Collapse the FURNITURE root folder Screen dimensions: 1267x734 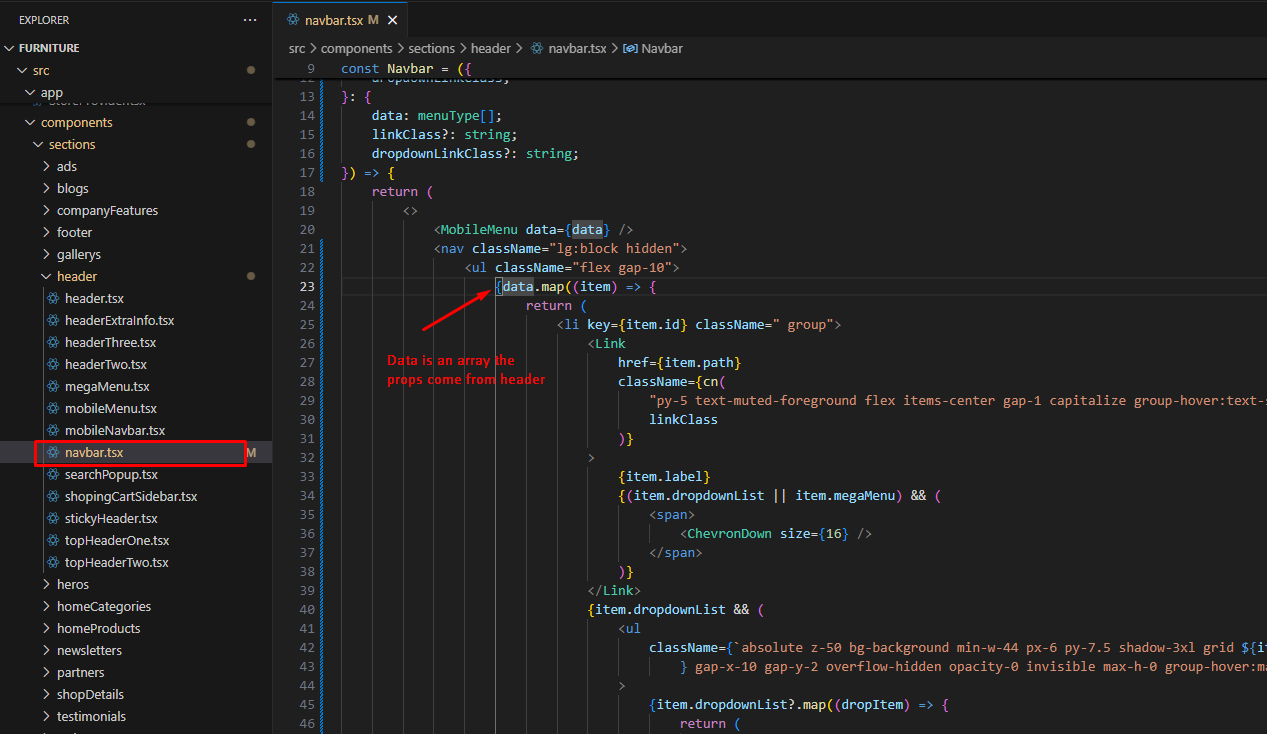(x=10, y=48)
